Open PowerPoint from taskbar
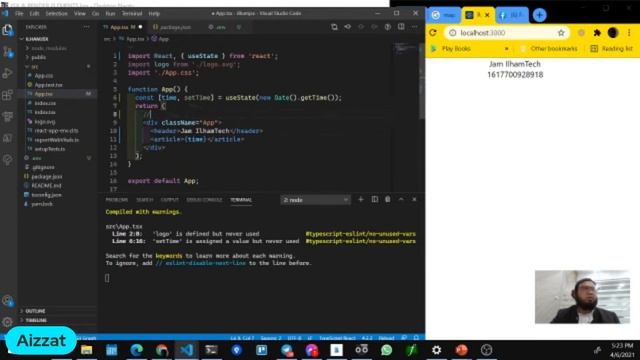The width and height of the screenshot is (640, 360). coord(461,350)
